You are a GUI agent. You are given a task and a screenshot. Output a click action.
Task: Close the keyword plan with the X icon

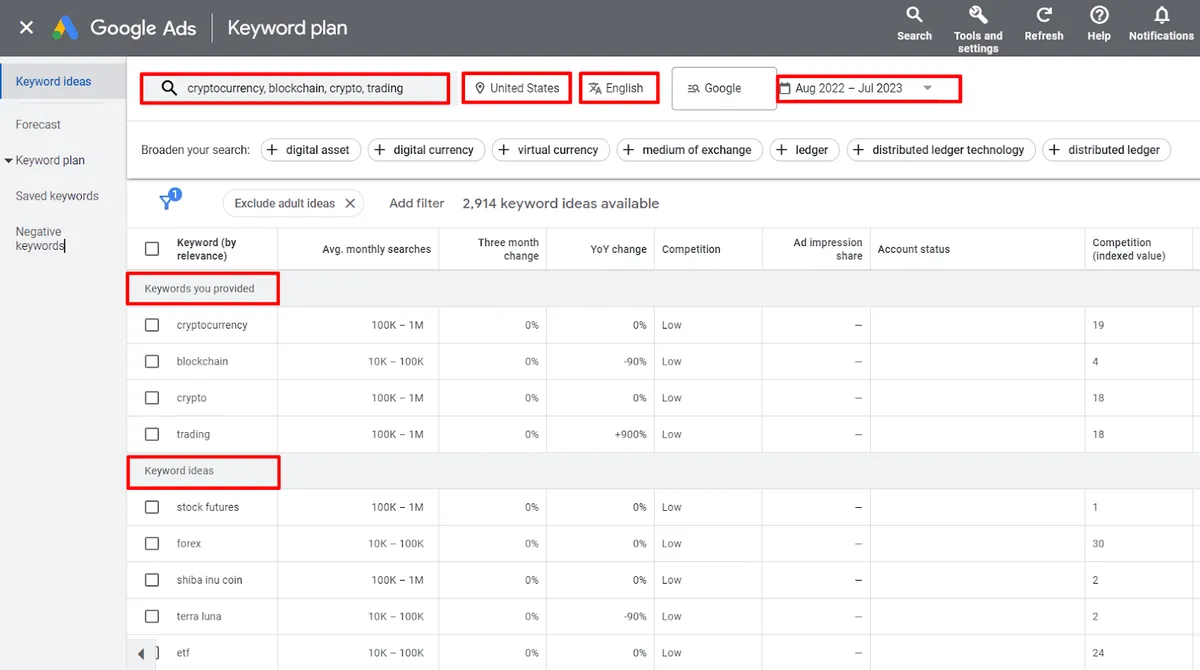(26, 27)
